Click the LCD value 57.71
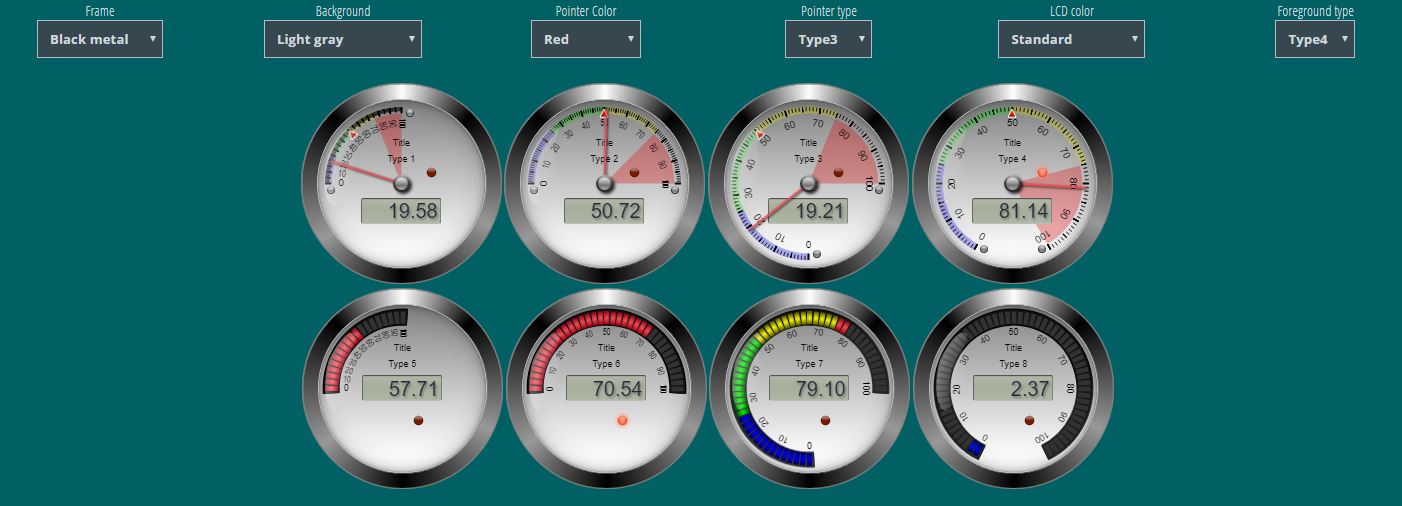This screenshot has width=1402, height=506. coord(402,389)
